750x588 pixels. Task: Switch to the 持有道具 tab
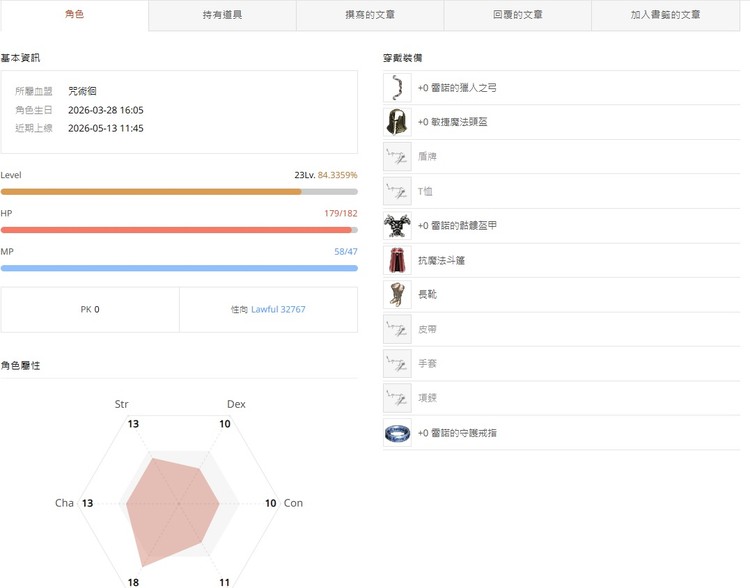(222, 15)
